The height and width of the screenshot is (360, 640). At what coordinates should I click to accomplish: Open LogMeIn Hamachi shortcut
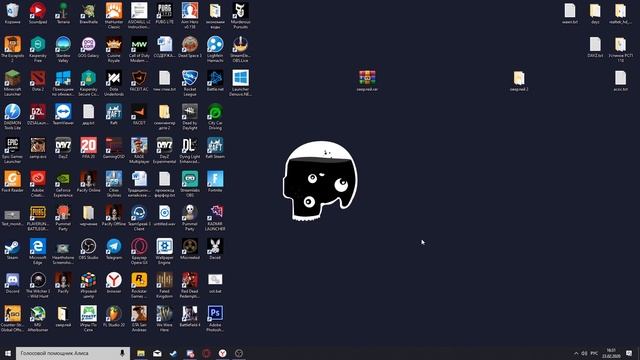[215, 49]
